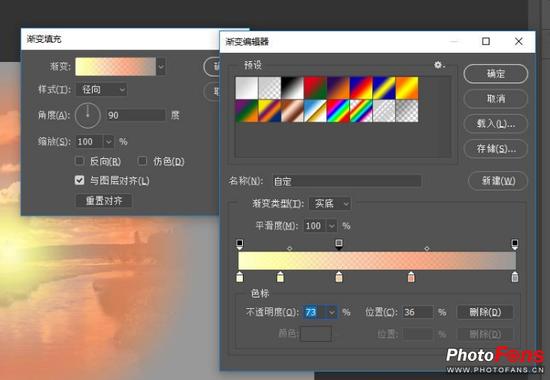Click 取消 to cancel Gradient Editor
Screen dimensions: 550x380
coord(496,99)
